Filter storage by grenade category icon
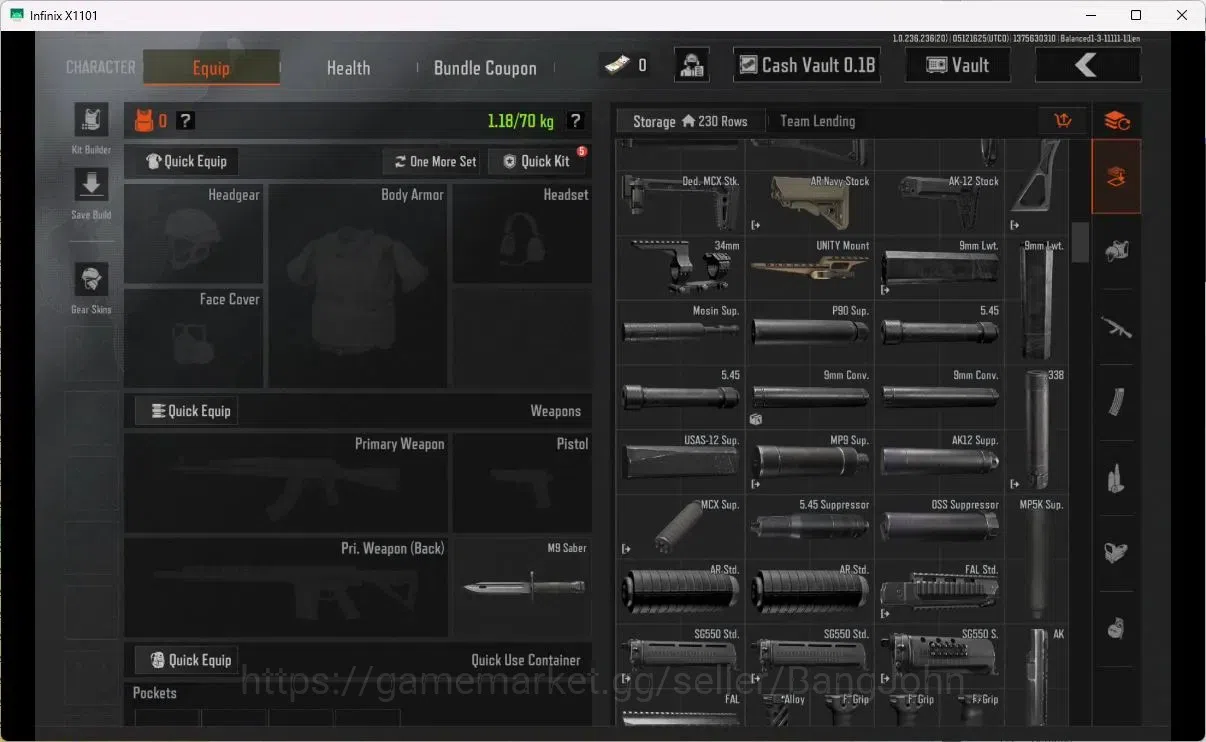This screenshot has height=742, width=1206. pos(1116,628)
